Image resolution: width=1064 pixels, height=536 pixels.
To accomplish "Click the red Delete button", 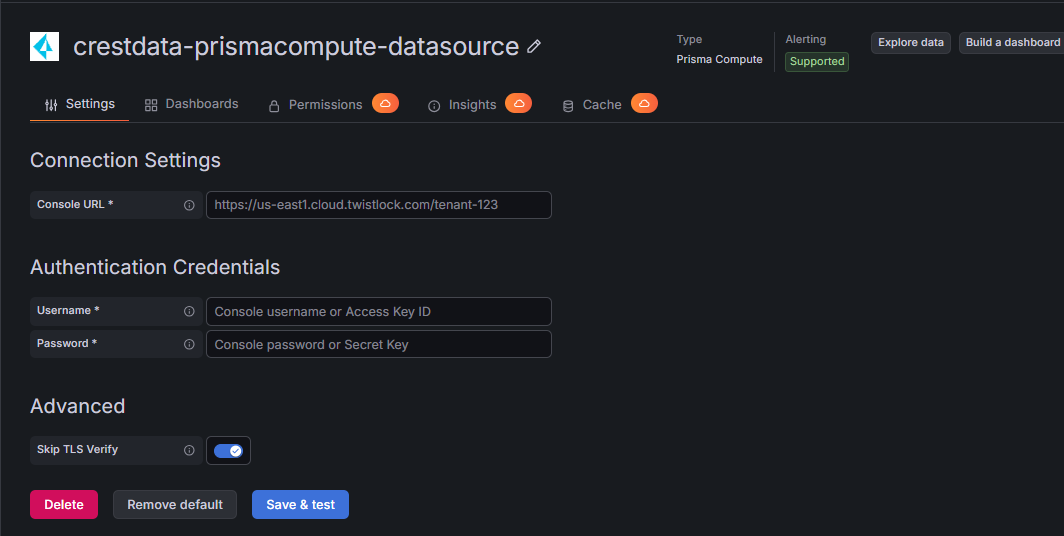I will tap(64, 504).
